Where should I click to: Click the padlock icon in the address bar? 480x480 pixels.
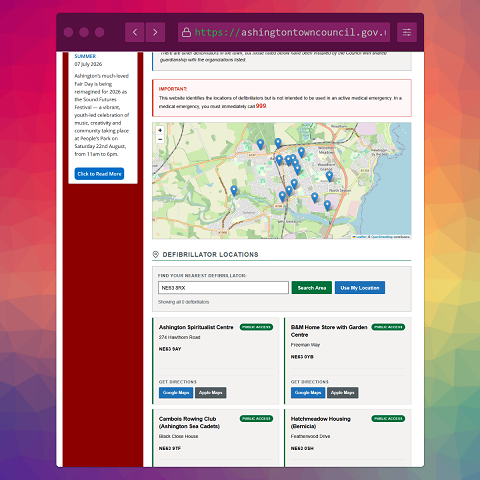tap(186, 32)
